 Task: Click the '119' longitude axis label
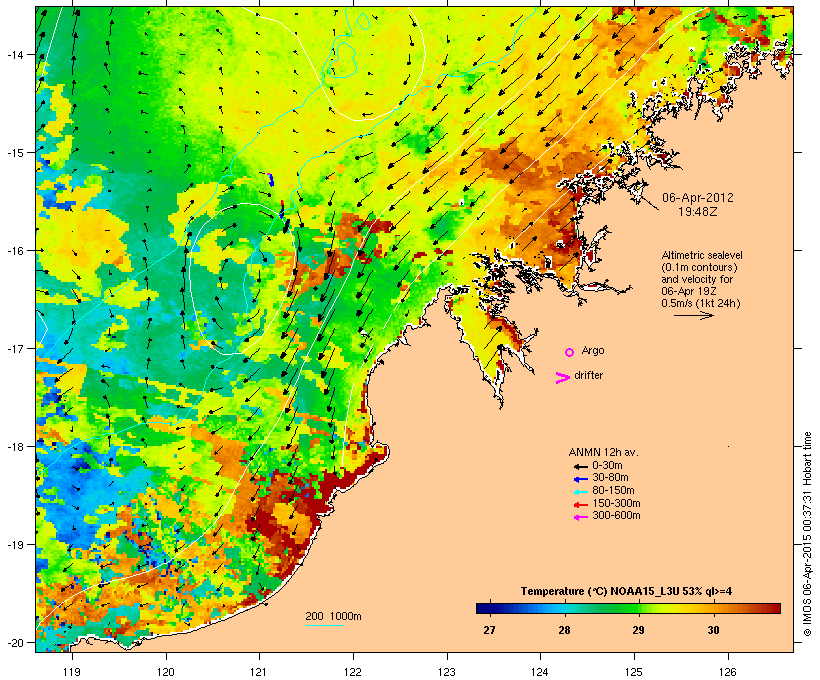[72, 672]
